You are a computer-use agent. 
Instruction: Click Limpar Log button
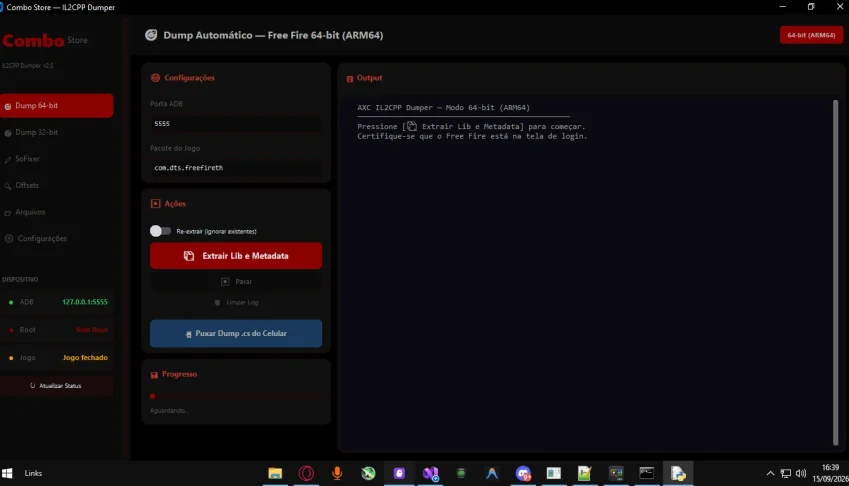236,303
